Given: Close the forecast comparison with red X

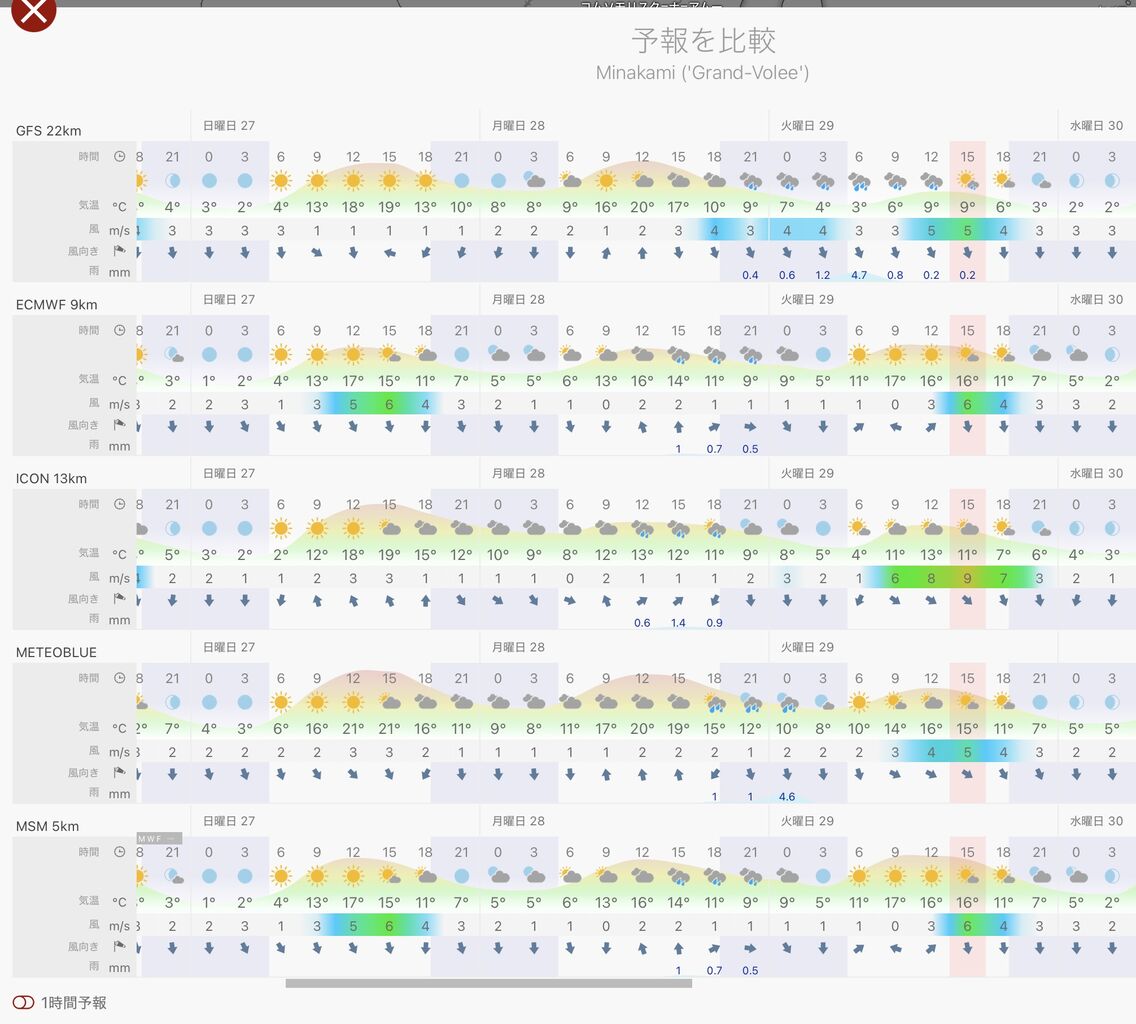Looking at the screenshot, I should 34,11.
